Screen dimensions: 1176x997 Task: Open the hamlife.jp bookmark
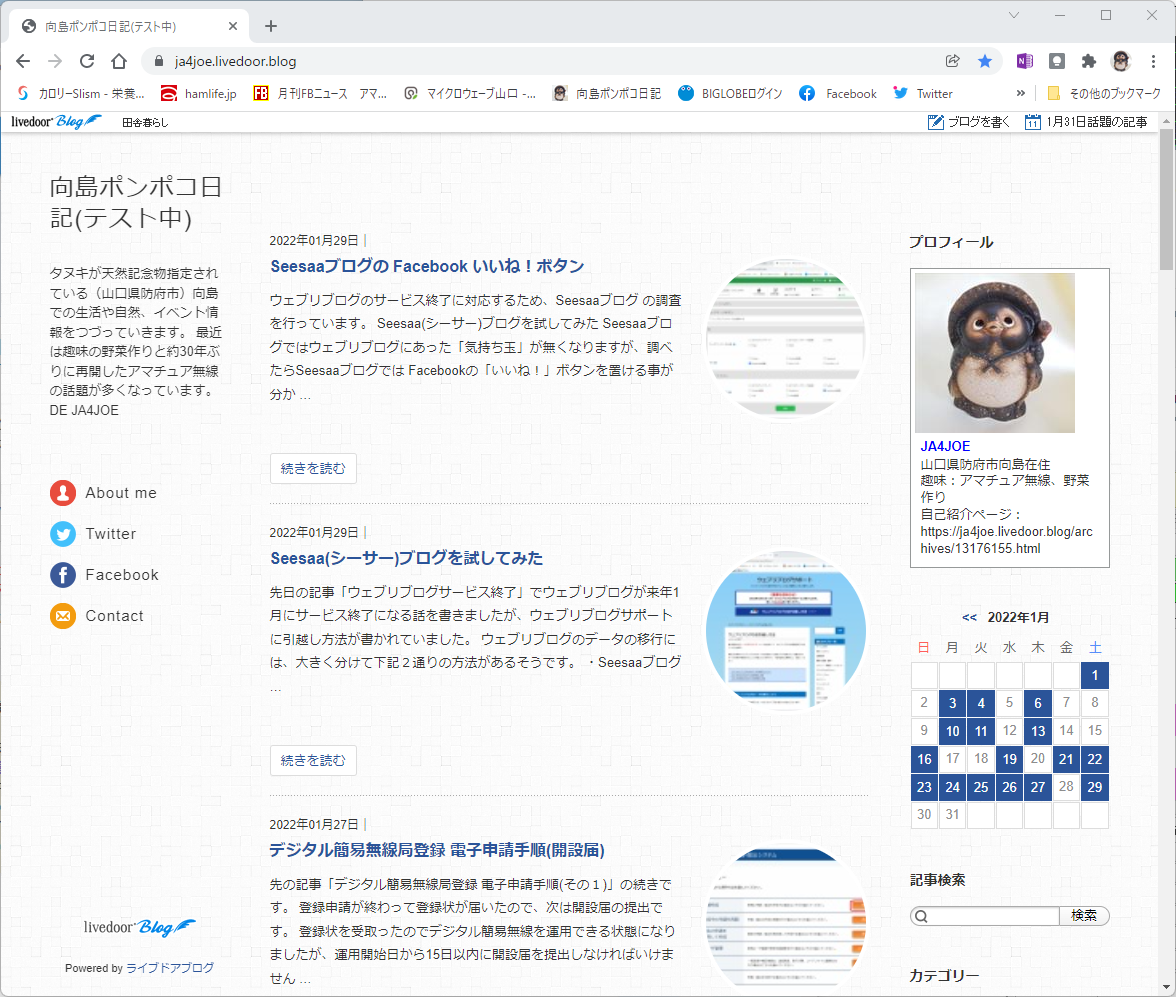tap(199, 94)
